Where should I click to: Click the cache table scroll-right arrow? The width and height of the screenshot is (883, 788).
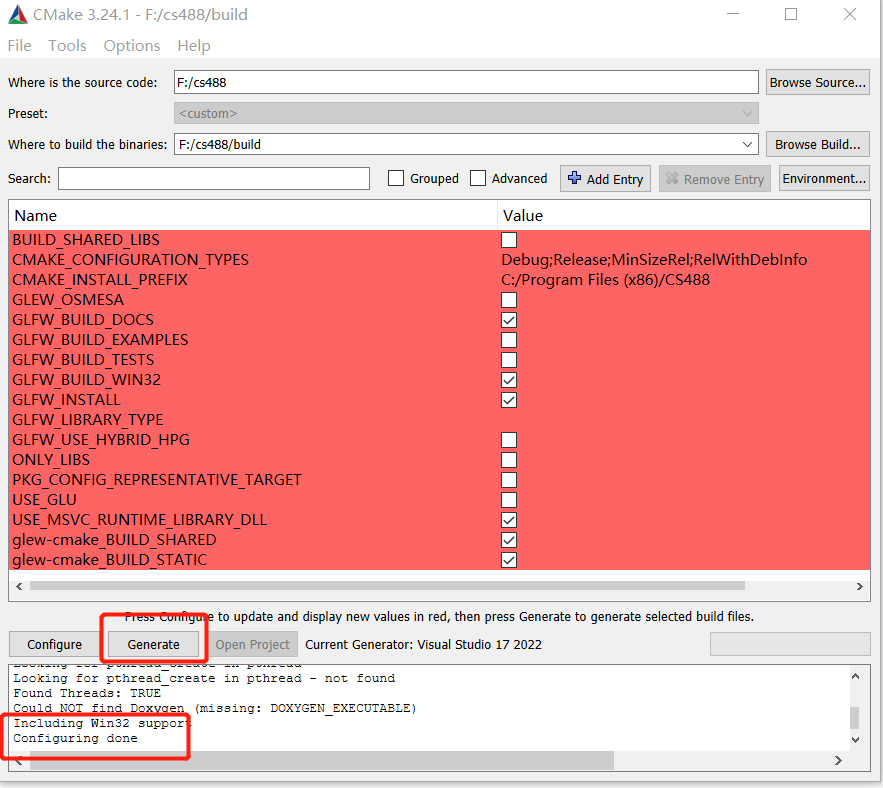(859, 586)
